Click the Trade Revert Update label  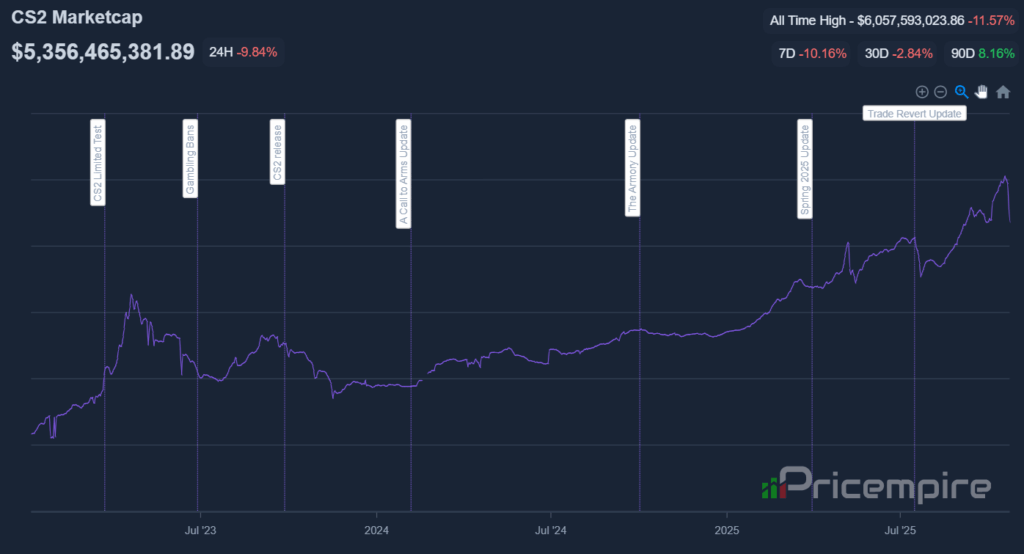[x=914, y=114]
